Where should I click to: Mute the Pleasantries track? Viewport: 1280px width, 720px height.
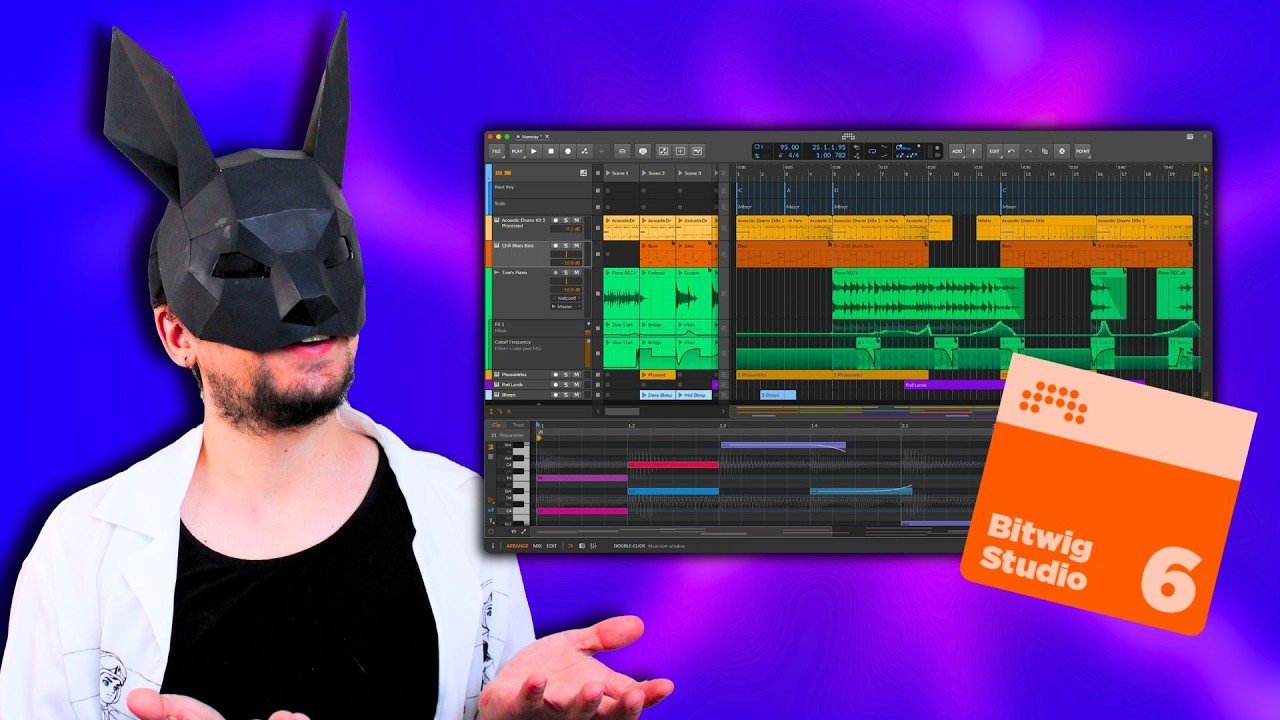(x=577, y=375)
